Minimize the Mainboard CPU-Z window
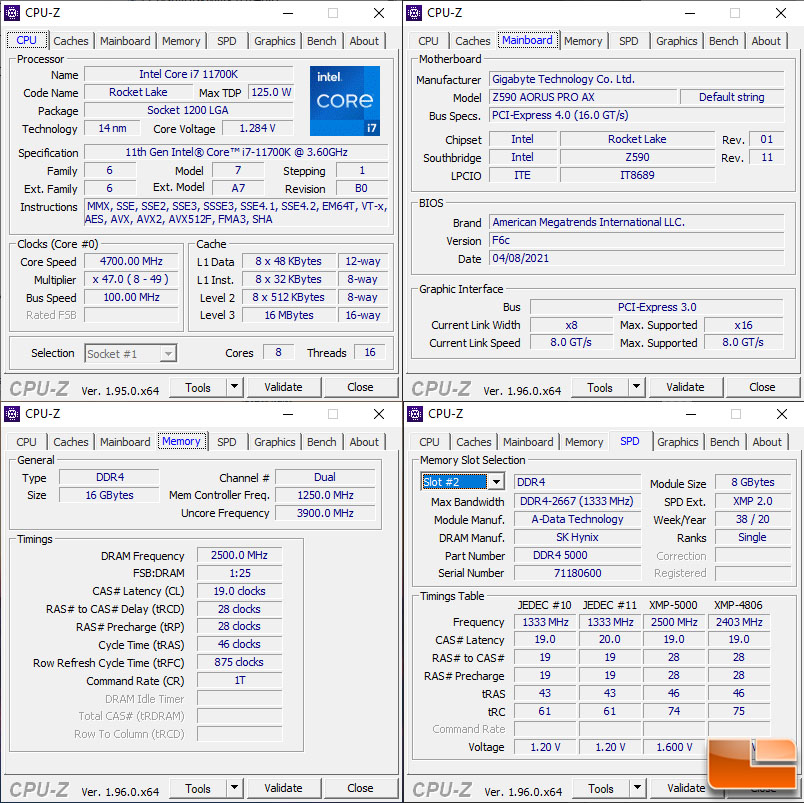The image size is (804, 803). click(690, 13)
